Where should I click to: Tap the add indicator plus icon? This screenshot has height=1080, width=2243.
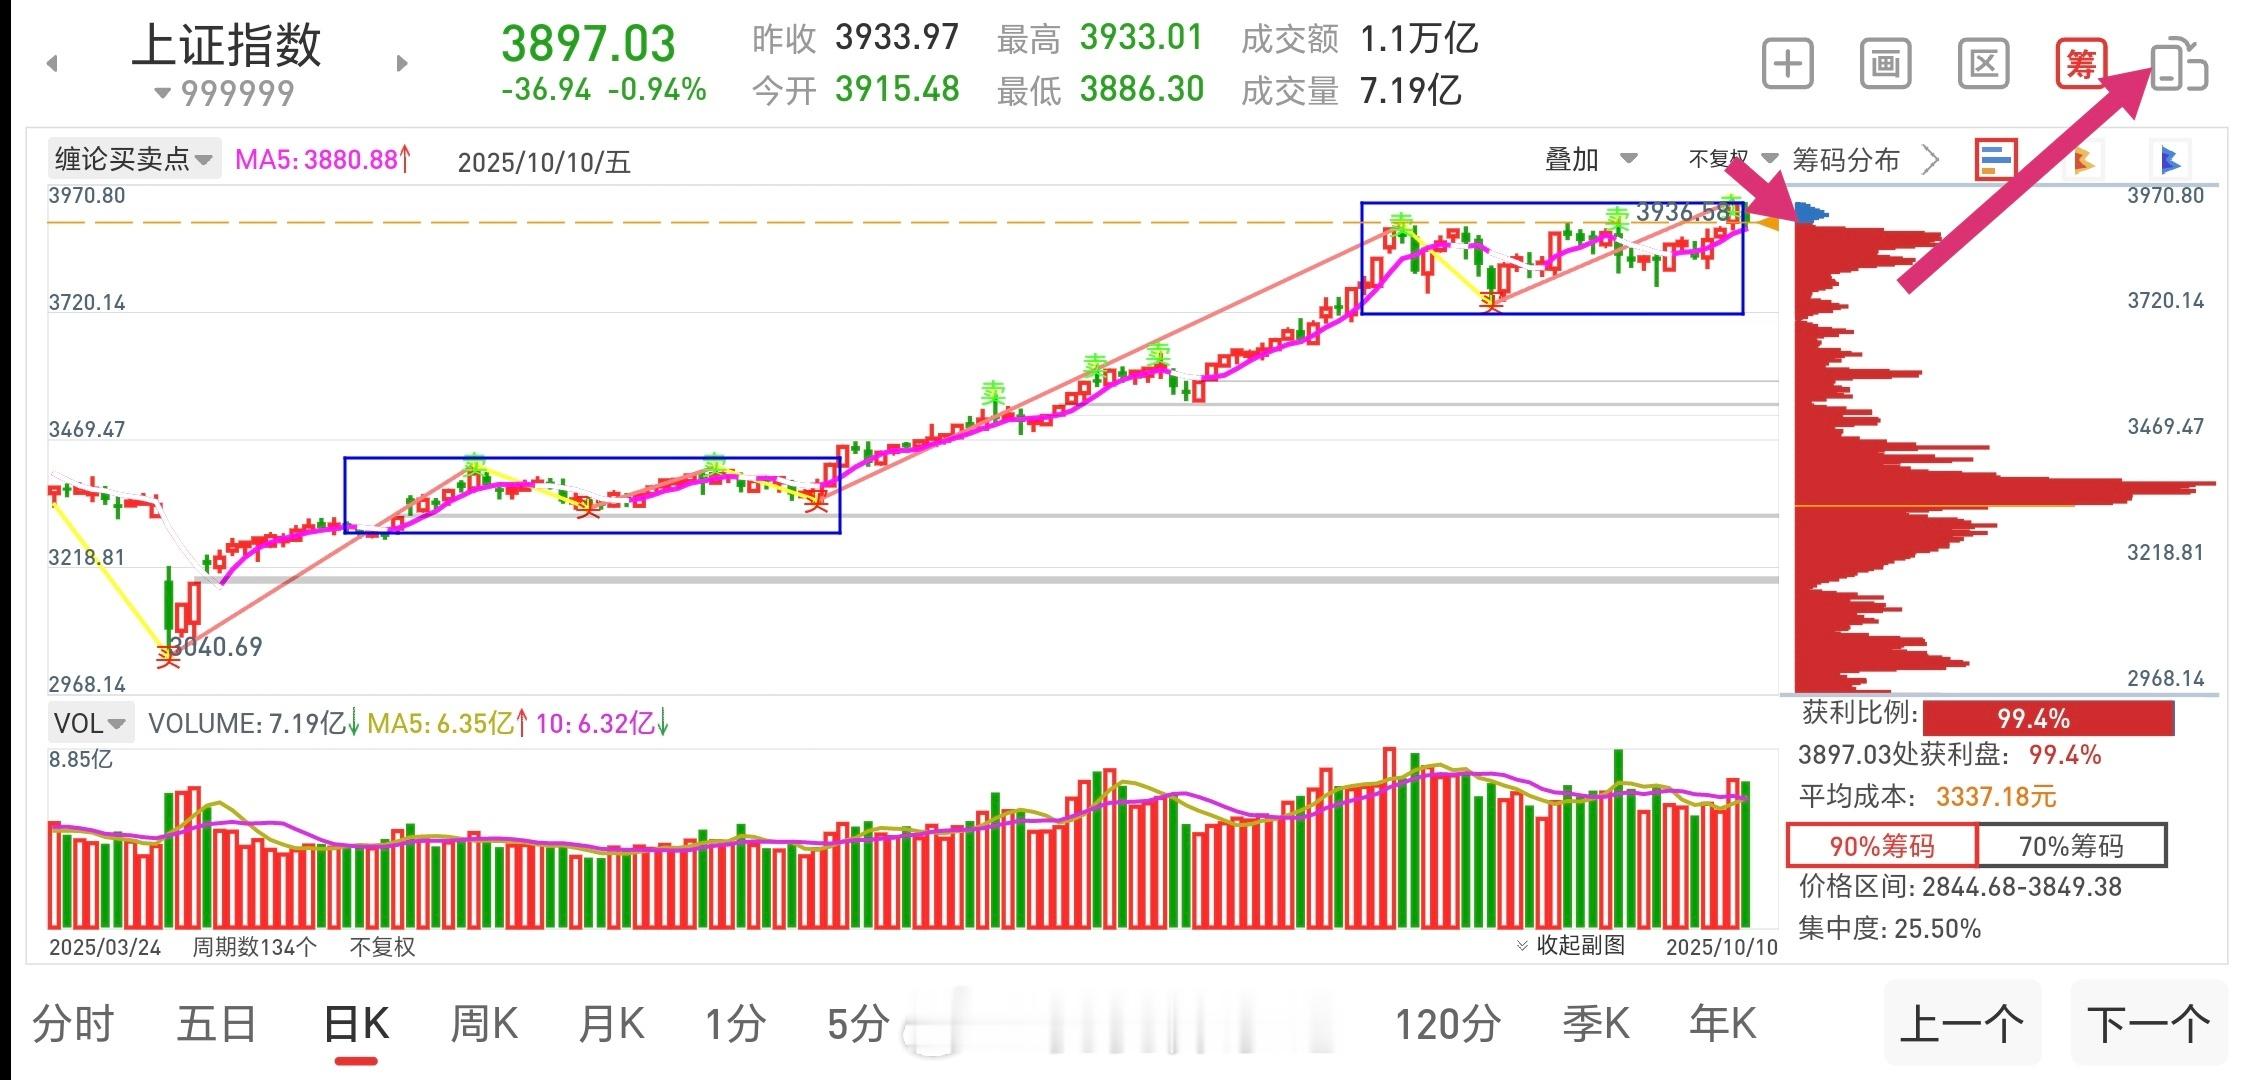1787,62
